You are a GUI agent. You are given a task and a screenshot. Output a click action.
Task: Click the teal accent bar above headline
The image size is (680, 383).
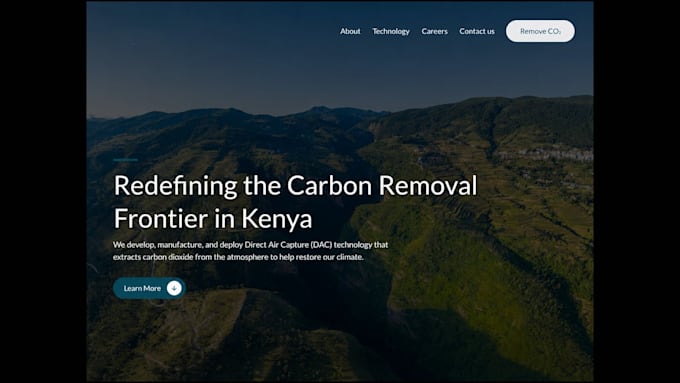[126, 160]
